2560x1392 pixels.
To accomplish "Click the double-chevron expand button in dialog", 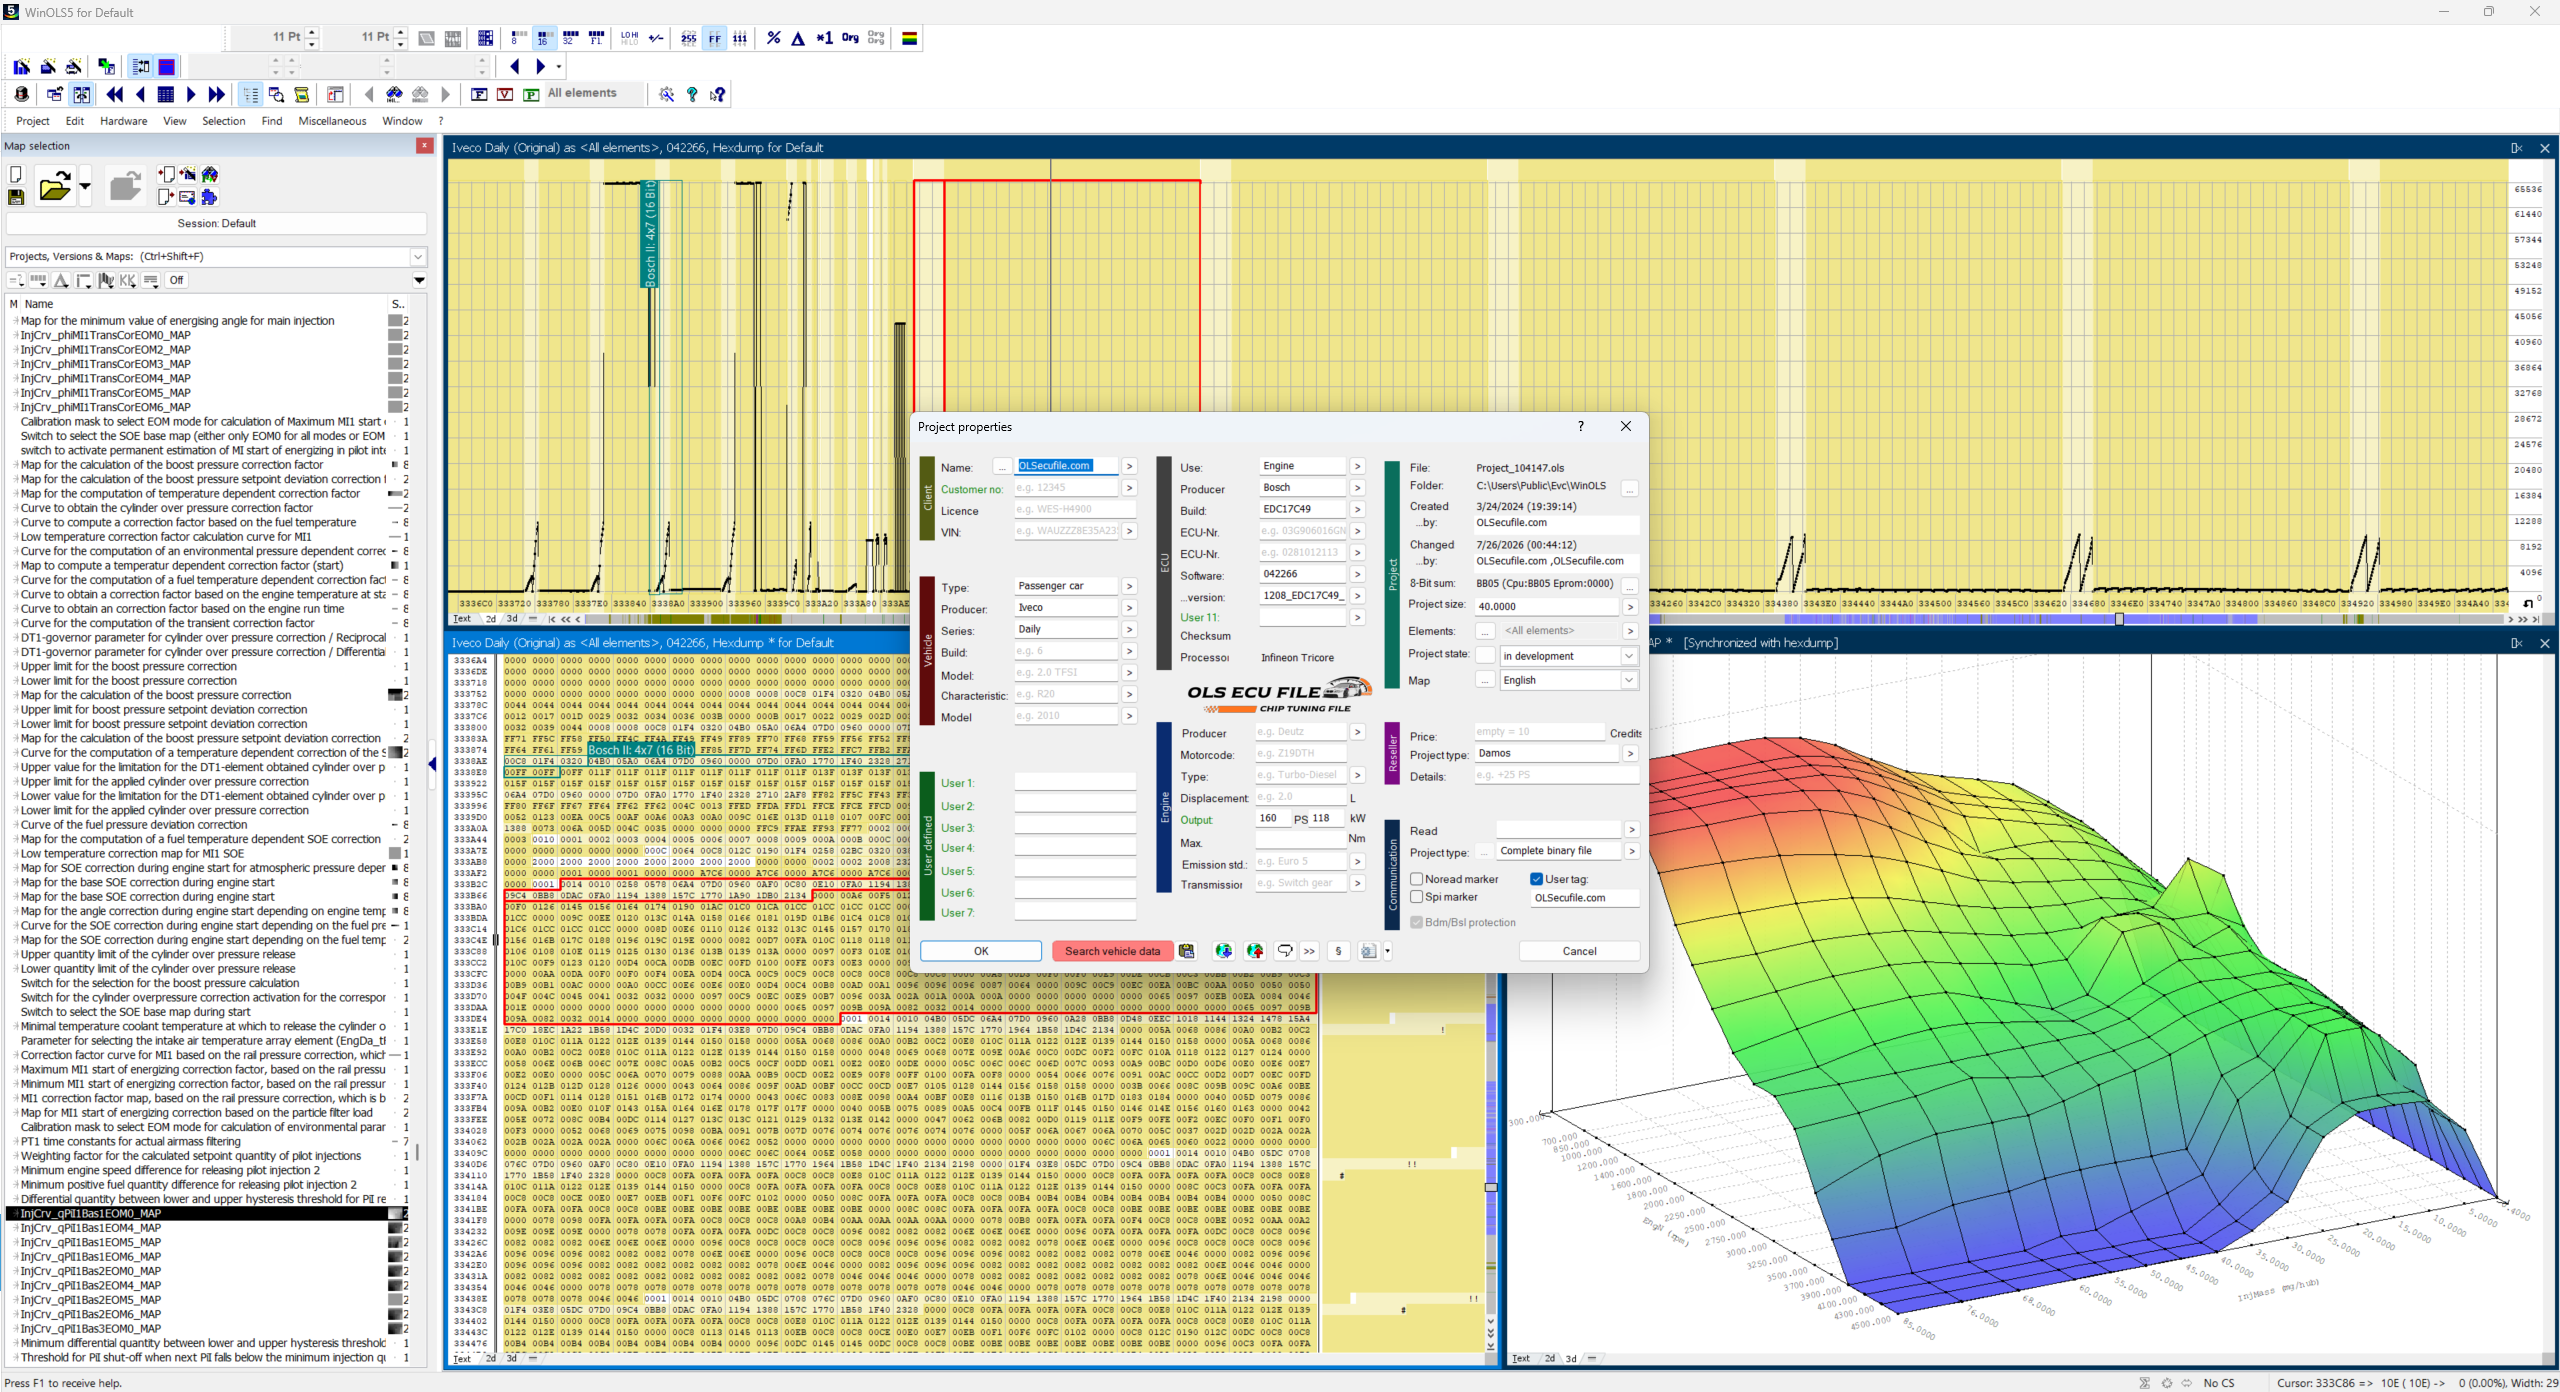I will tap(1309, 951).
